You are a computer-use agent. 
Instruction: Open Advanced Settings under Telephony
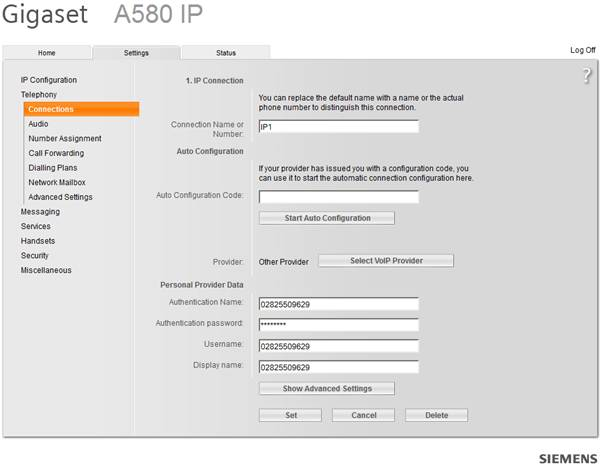tap(60, 197)
